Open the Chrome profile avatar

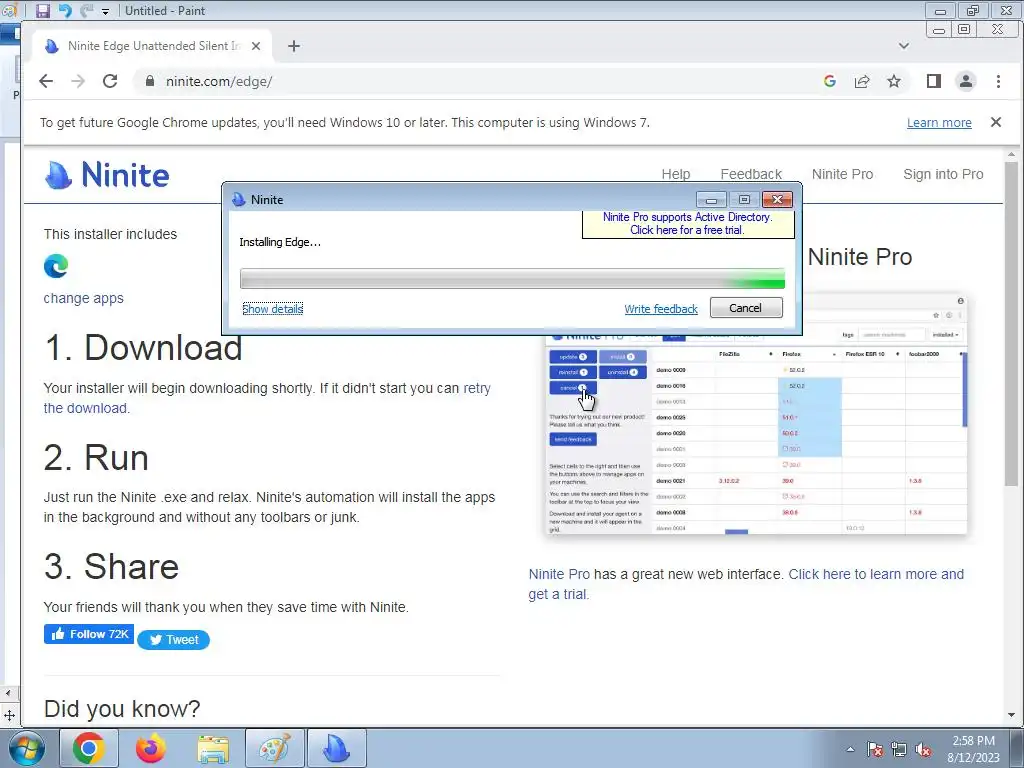[966, 81]
